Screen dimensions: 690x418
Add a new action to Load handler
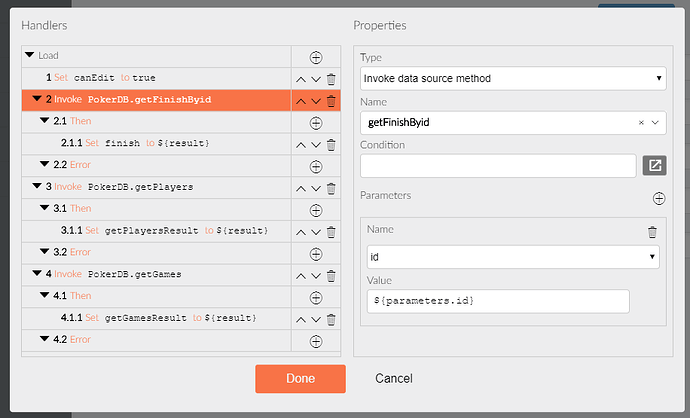316,57
